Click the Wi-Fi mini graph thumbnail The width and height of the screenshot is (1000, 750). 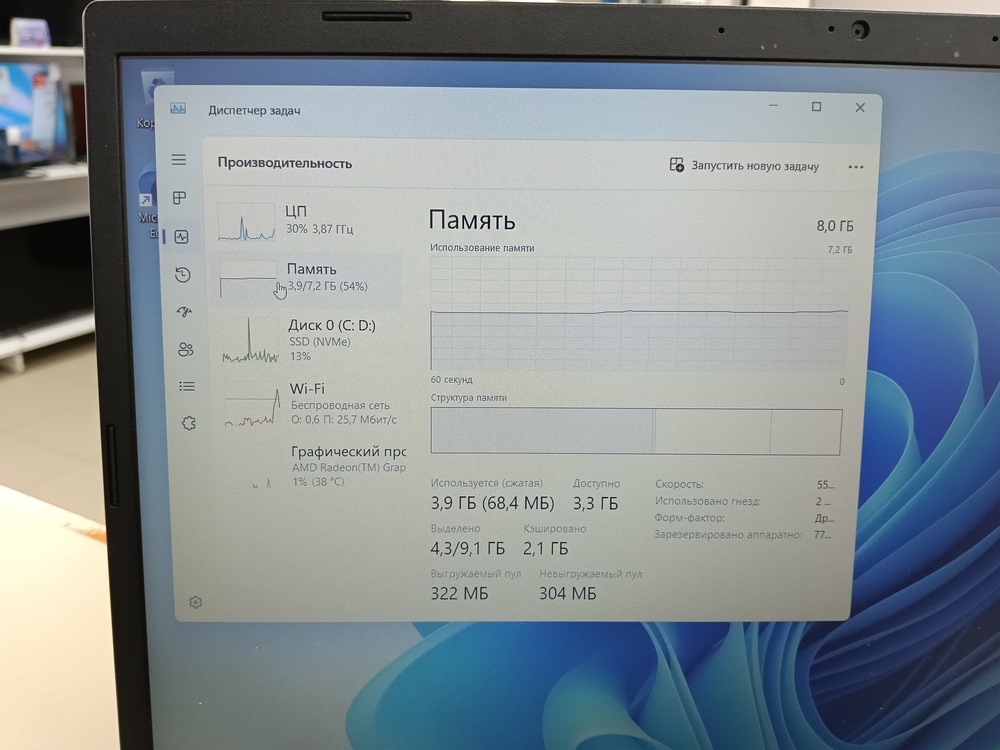tap(253, 404)
